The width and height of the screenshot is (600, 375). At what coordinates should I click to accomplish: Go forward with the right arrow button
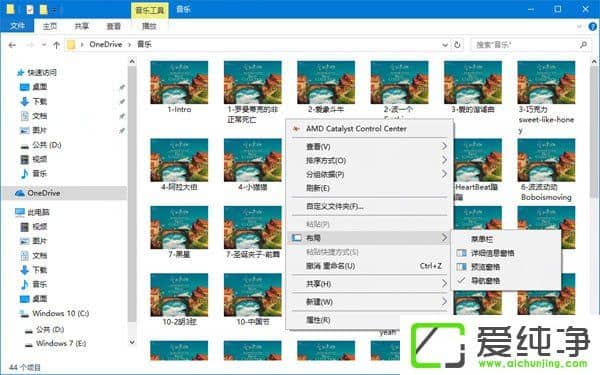tap(30, 45)
